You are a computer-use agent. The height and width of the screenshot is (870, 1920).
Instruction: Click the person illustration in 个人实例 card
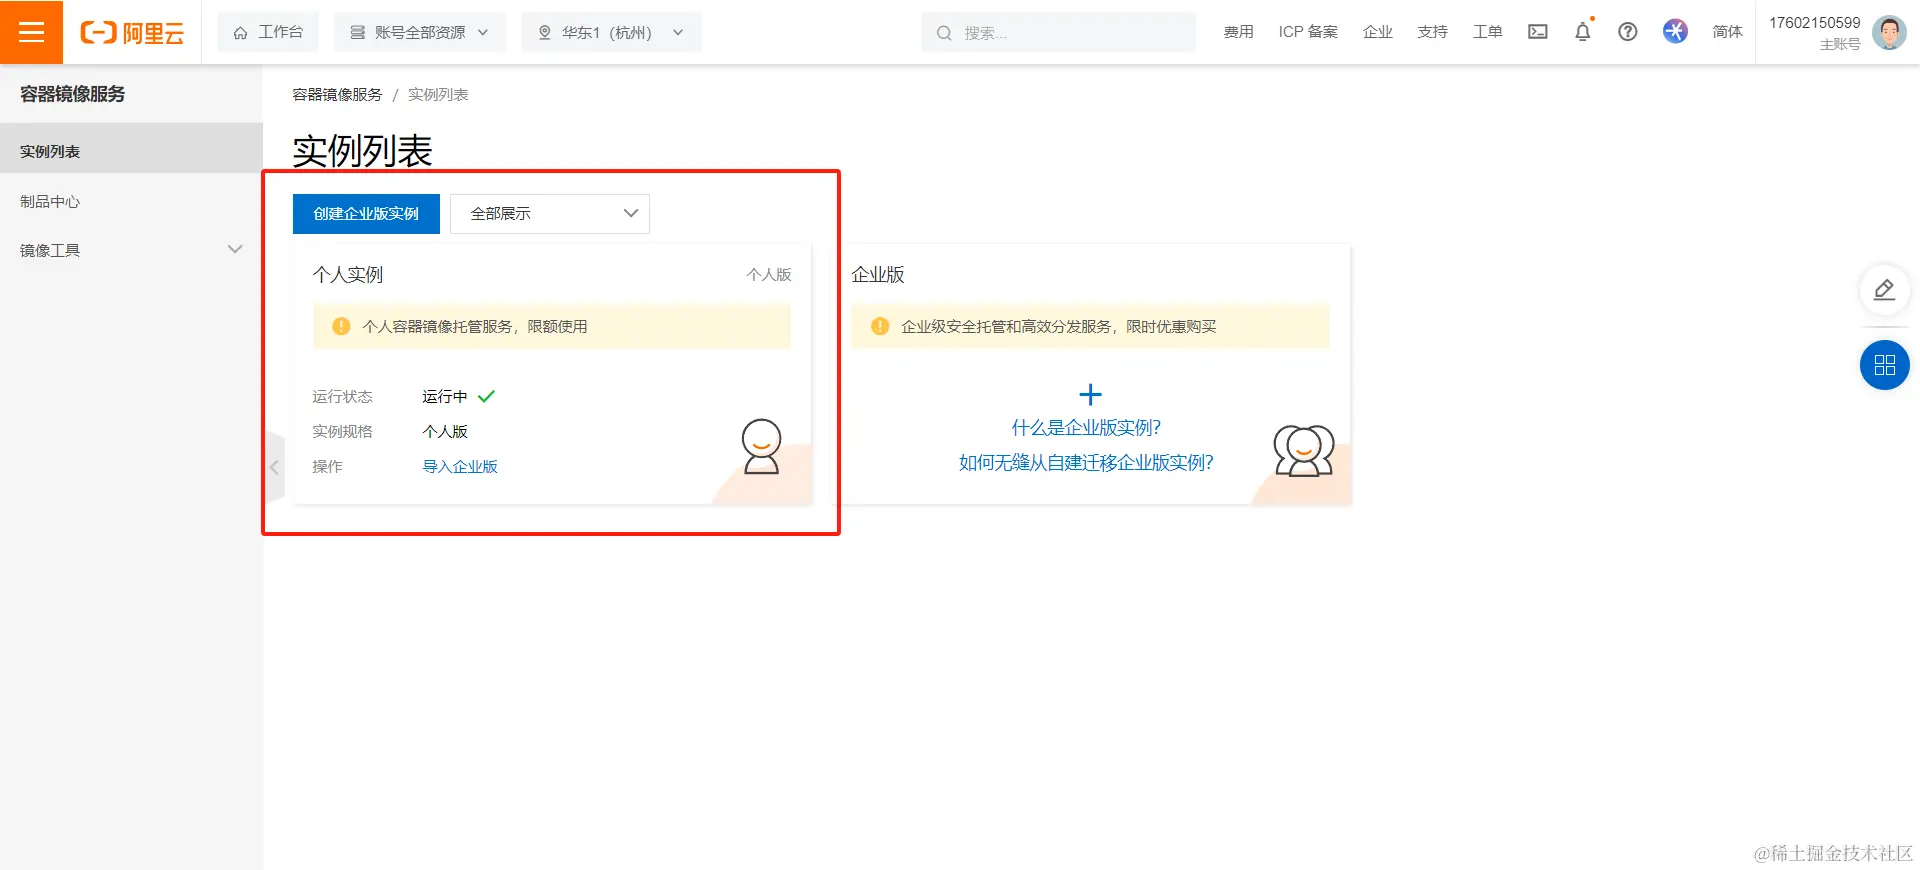click(x=761, y=446)
